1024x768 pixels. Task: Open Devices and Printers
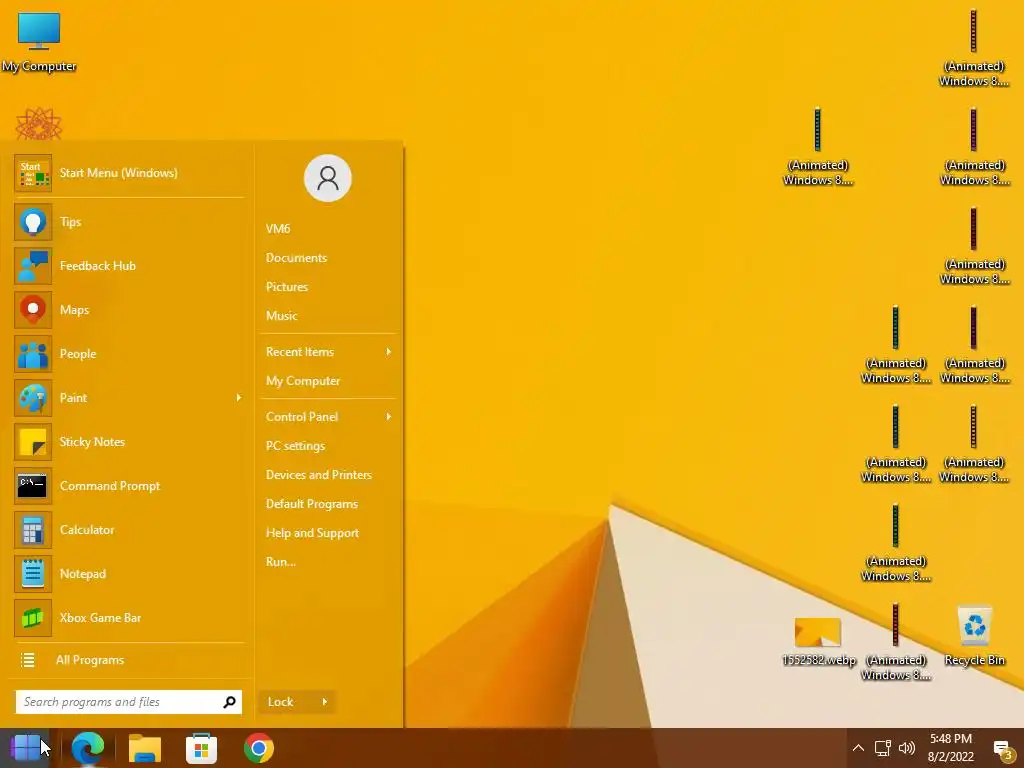[319, 475]
